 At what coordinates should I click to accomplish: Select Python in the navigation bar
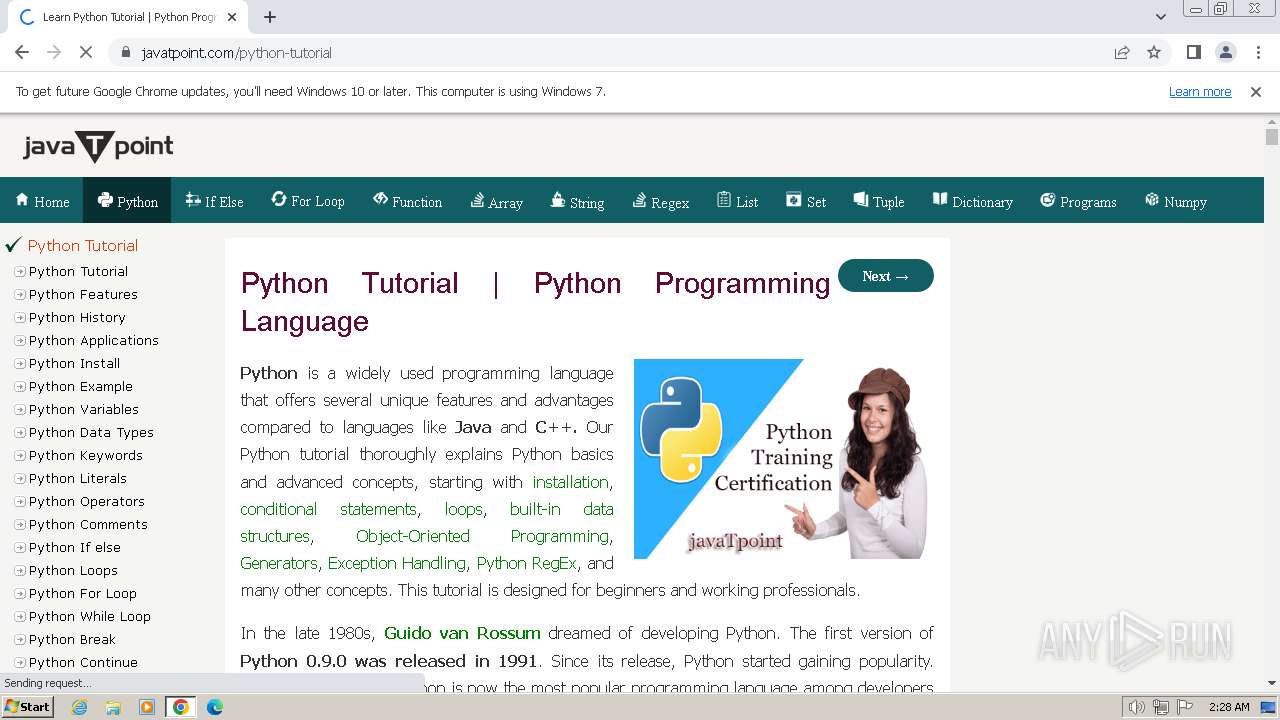(x=127, y=201)
